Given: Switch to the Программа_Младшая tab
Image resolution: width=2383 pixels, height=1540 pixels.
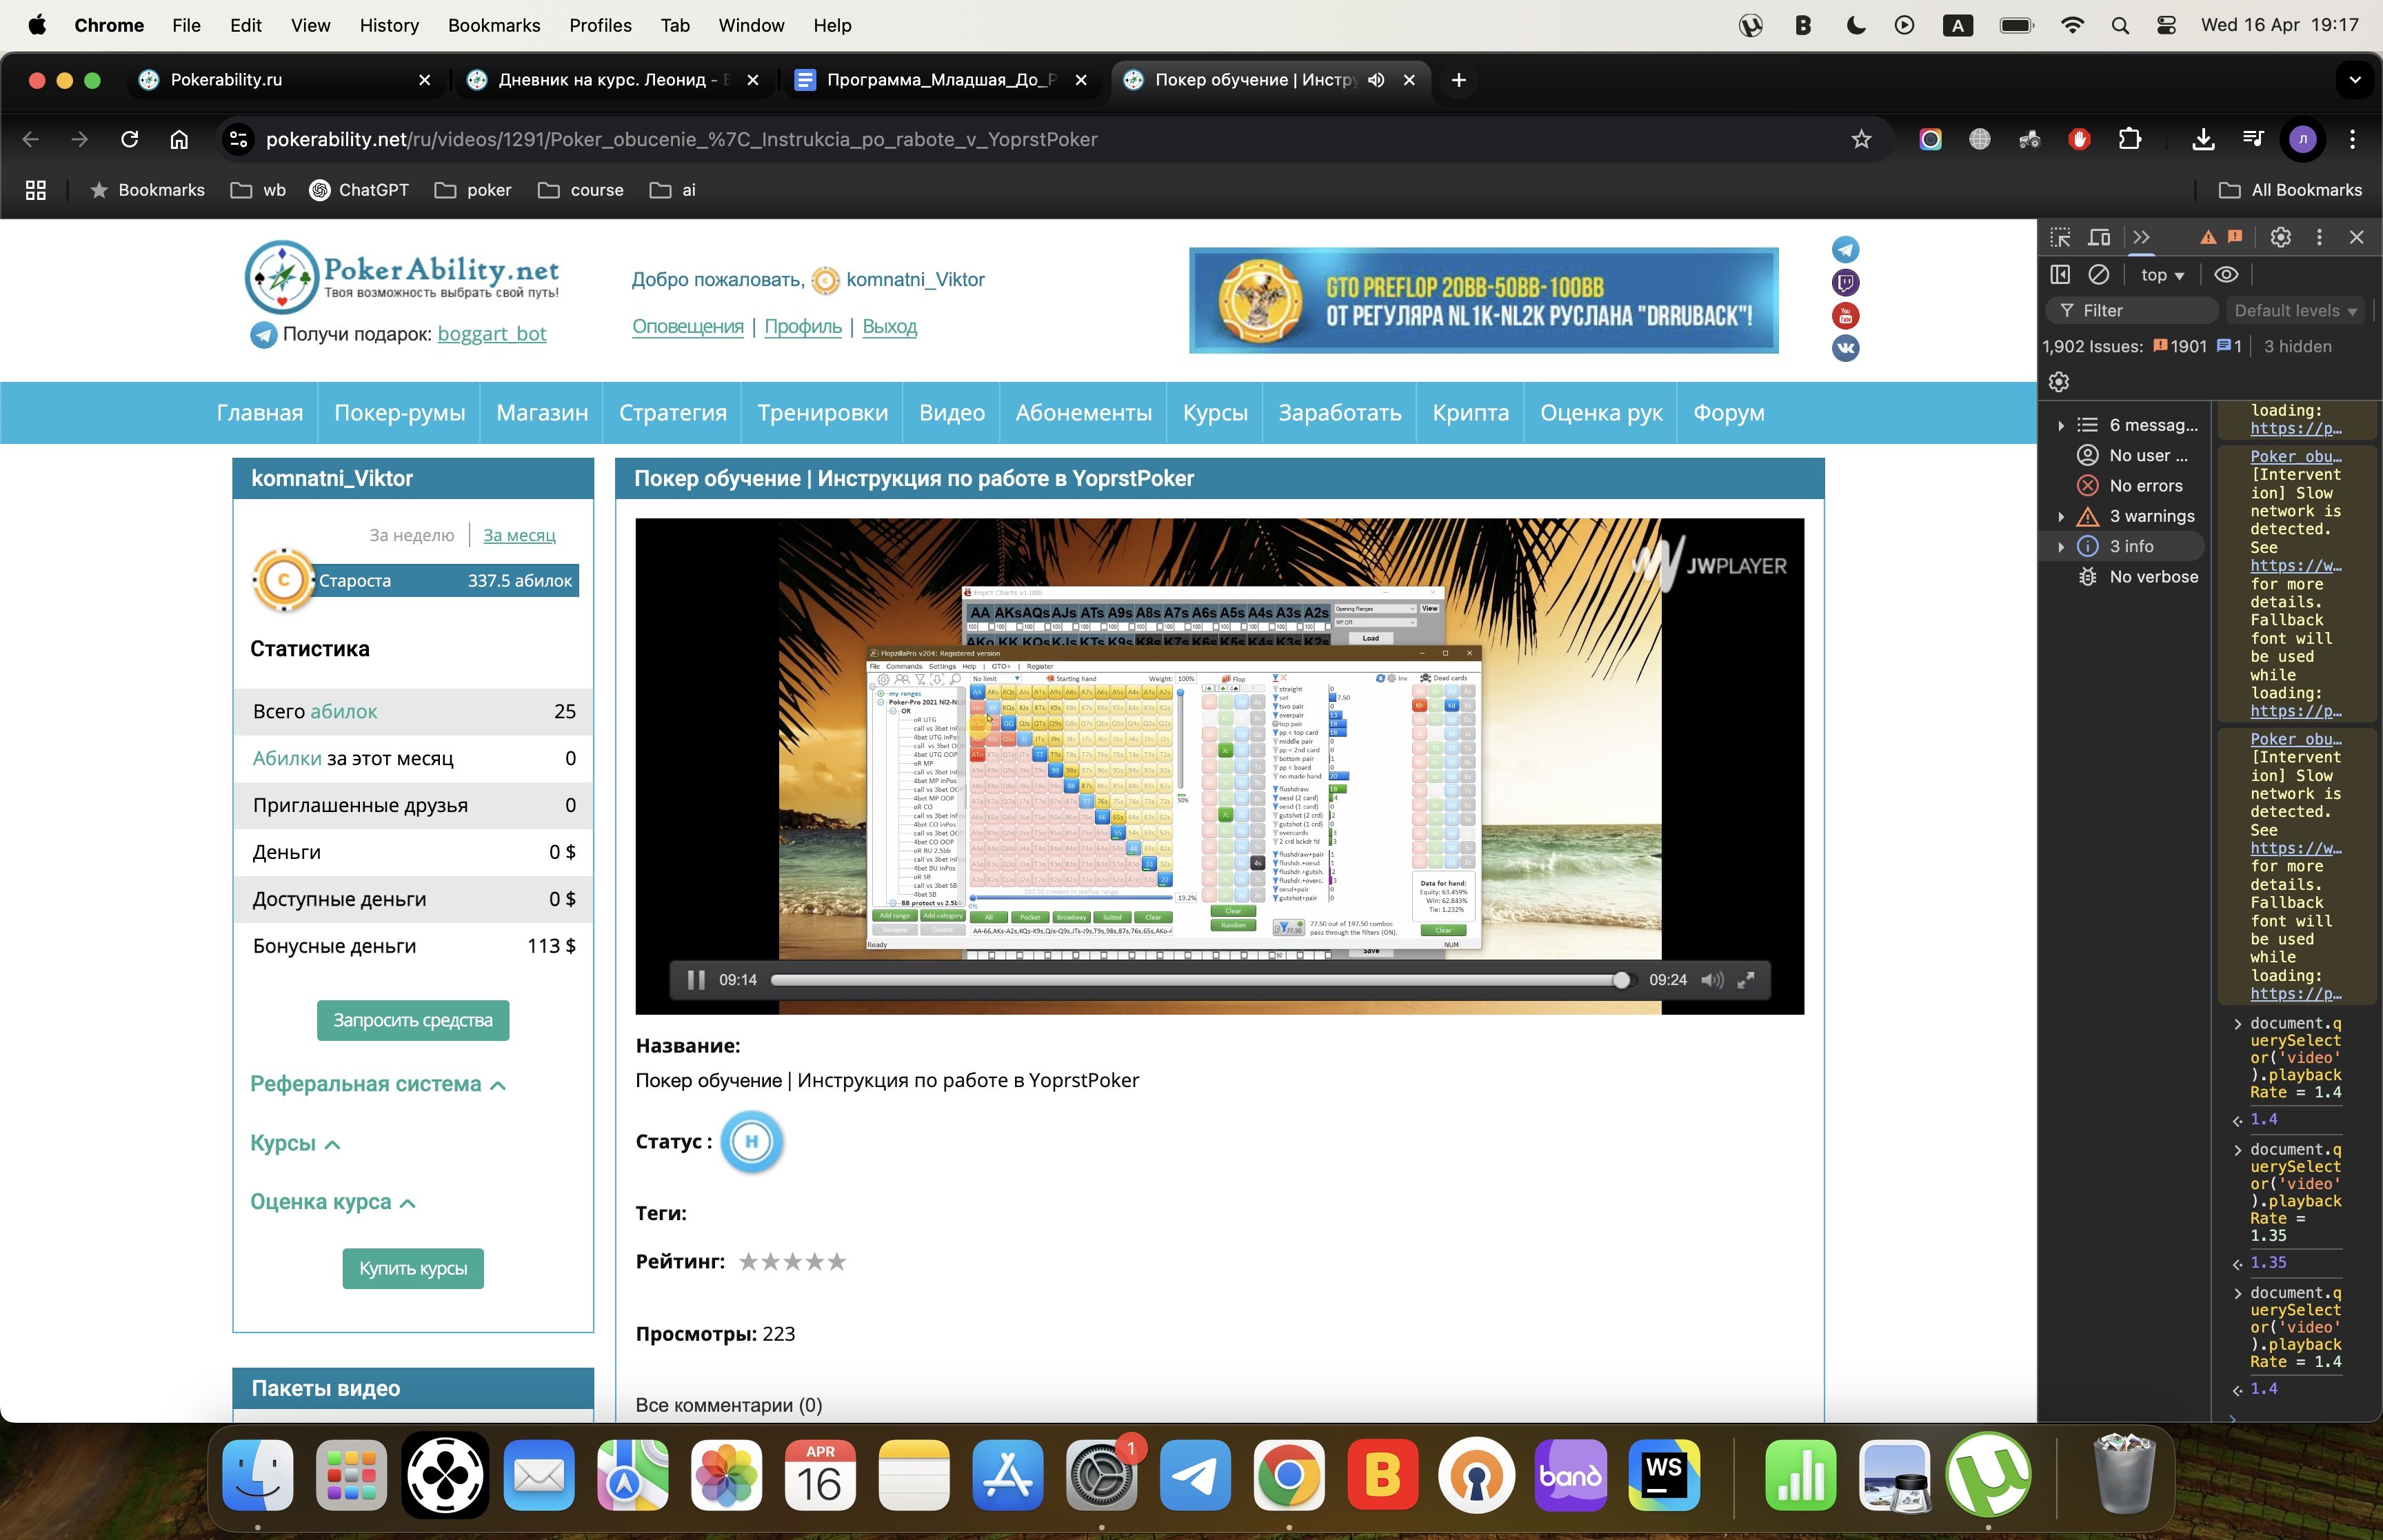Looking at the screenshot, I should tap(940, 80).
